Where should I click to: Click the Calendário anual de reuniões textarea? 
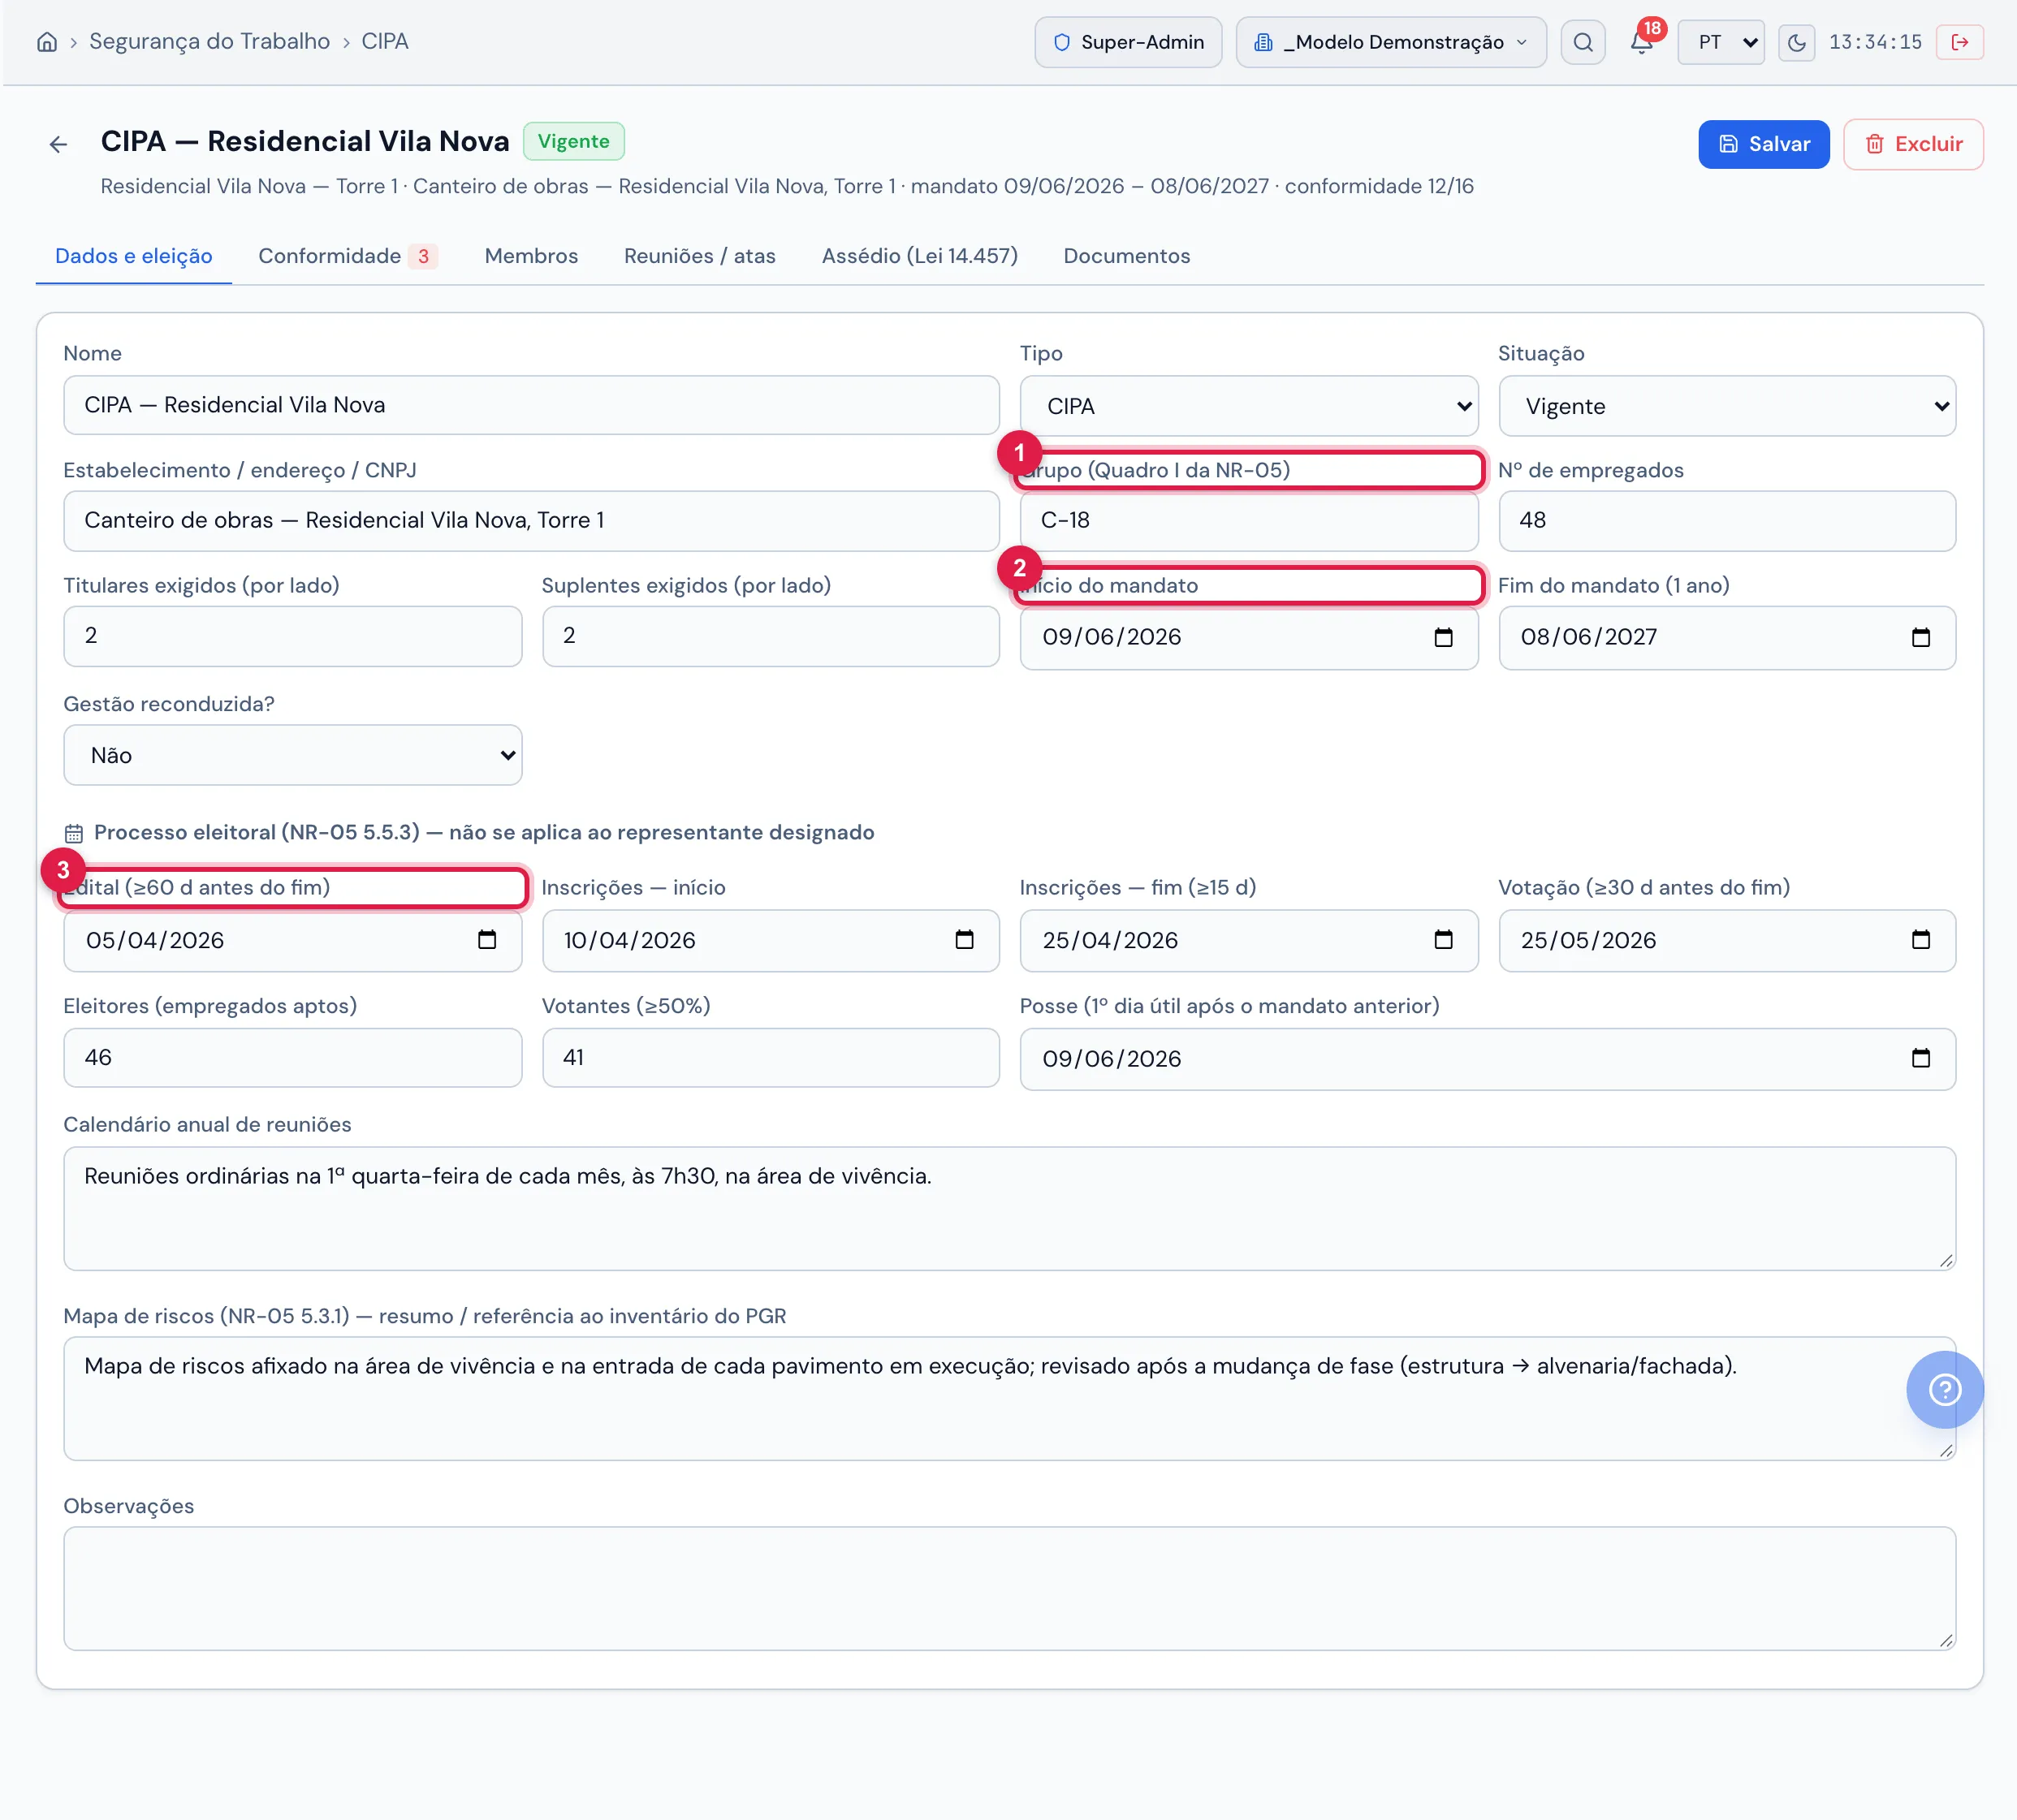(x=1009, y=1208)
